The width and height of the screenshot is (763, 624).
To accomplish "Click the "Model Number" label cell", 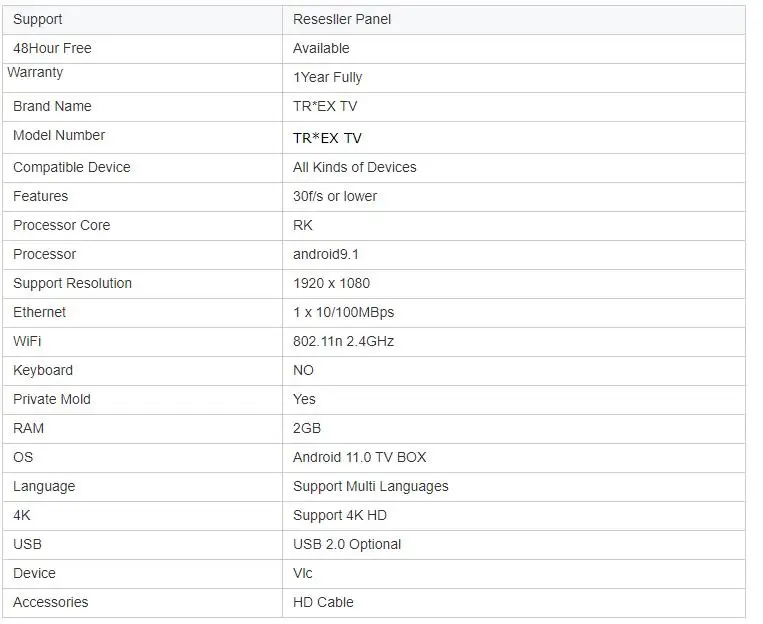I will 59,135.
